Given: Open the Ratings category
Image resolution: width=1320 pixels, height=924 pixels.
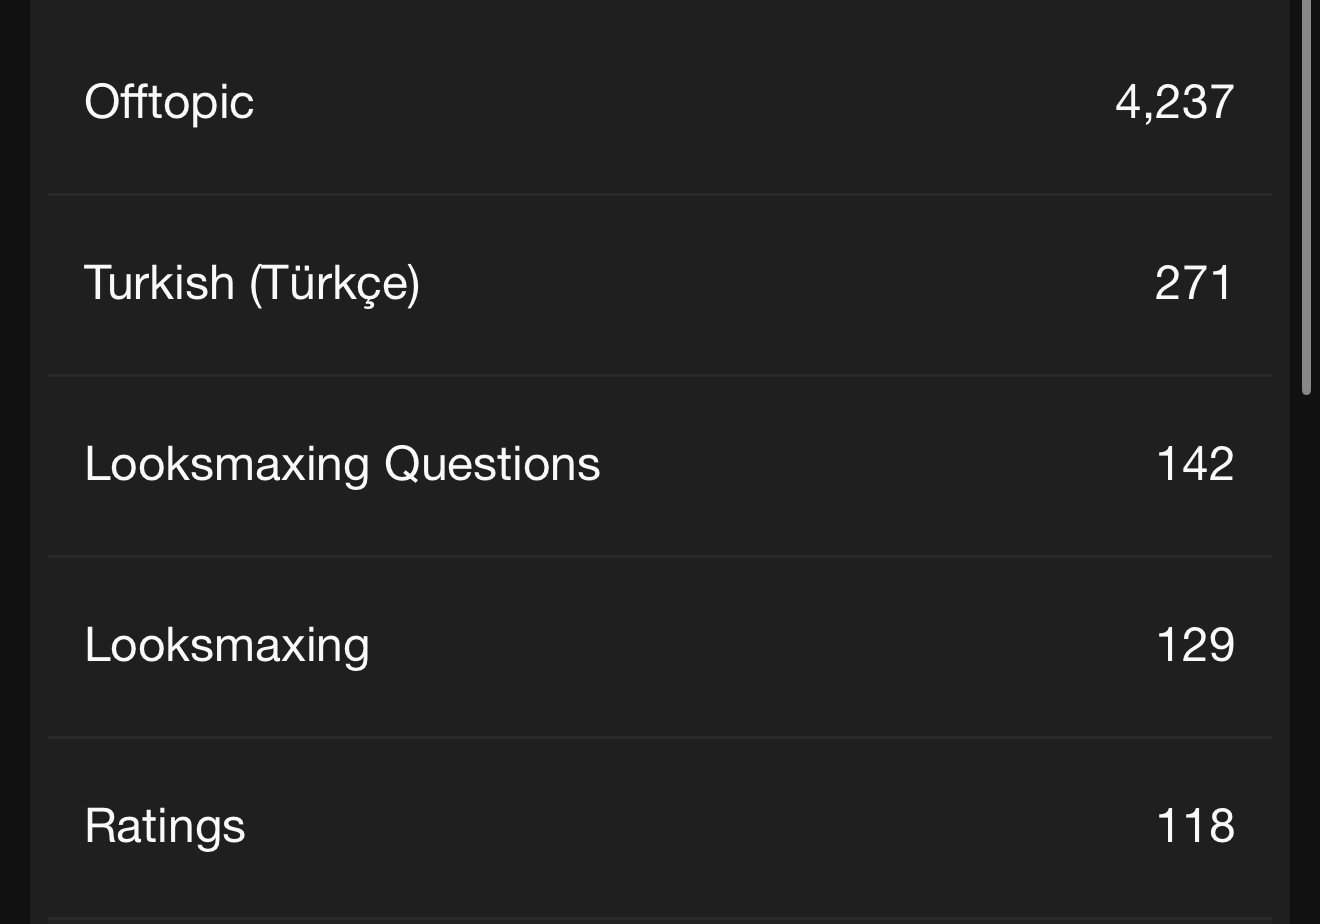Looking at the screenshot, I should pyautogui.click(x=165, y=826).
